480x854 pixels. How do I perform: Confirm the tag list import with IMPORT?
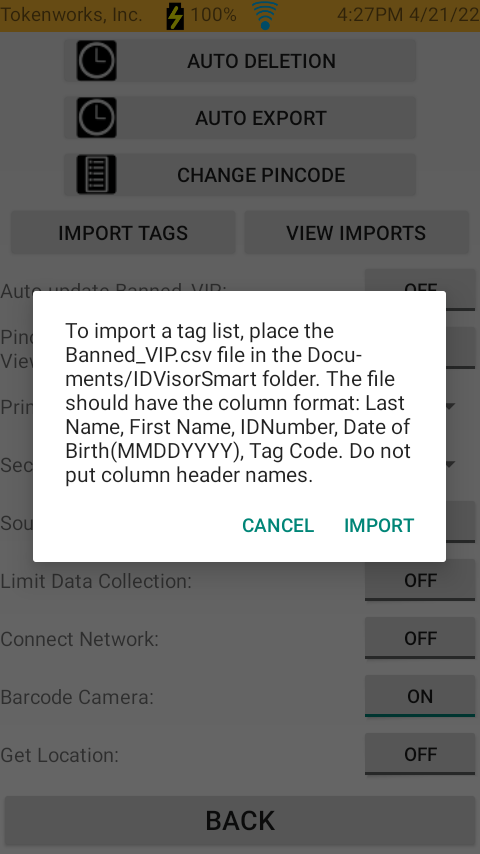[x=379, y=526]
